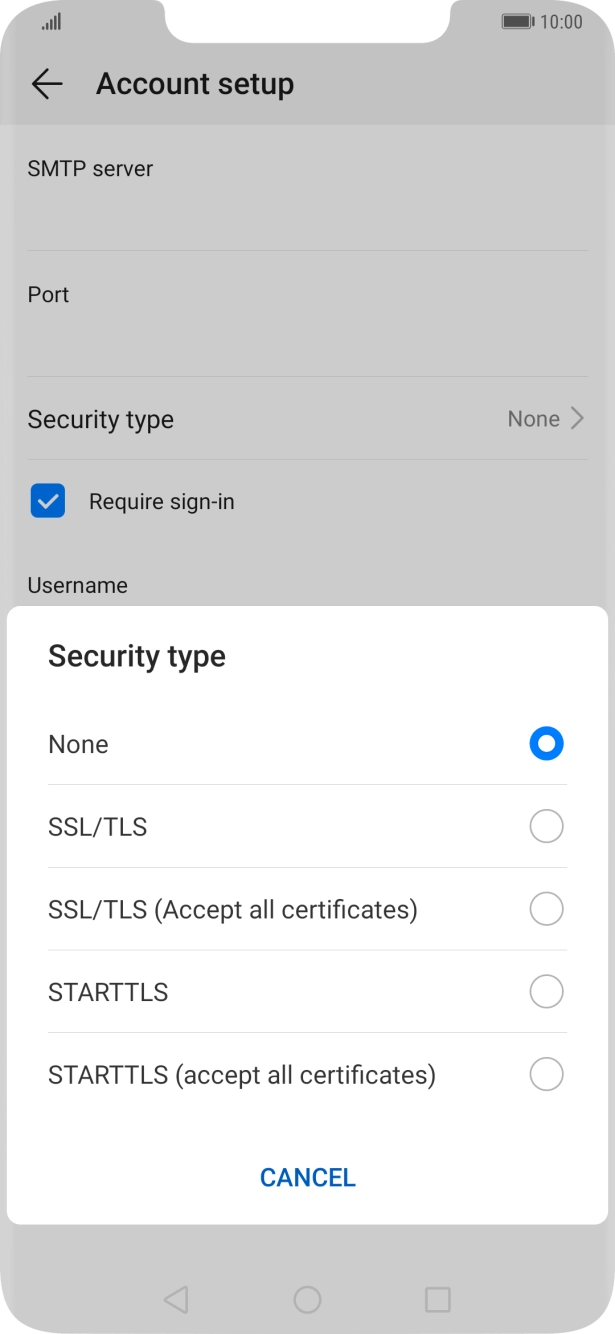Open the Security type chevron
The image size is (615, 1334).
coord(577,419)
